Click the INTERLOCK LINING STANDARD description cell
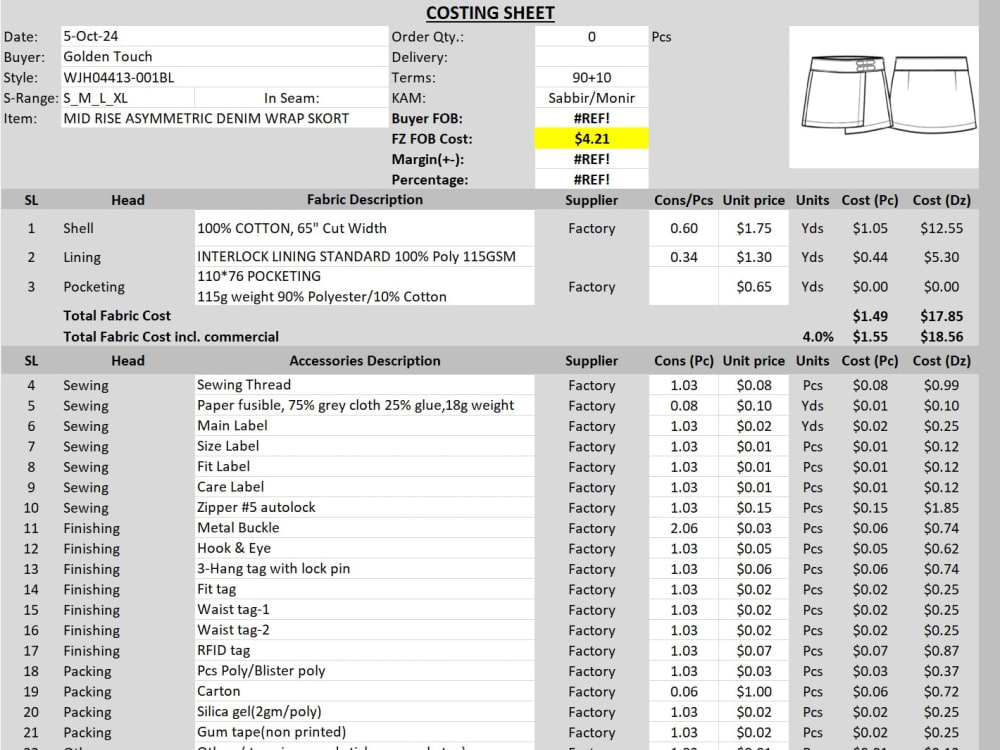This screenshot has height=750, width=1000. [x=364, y=256]
